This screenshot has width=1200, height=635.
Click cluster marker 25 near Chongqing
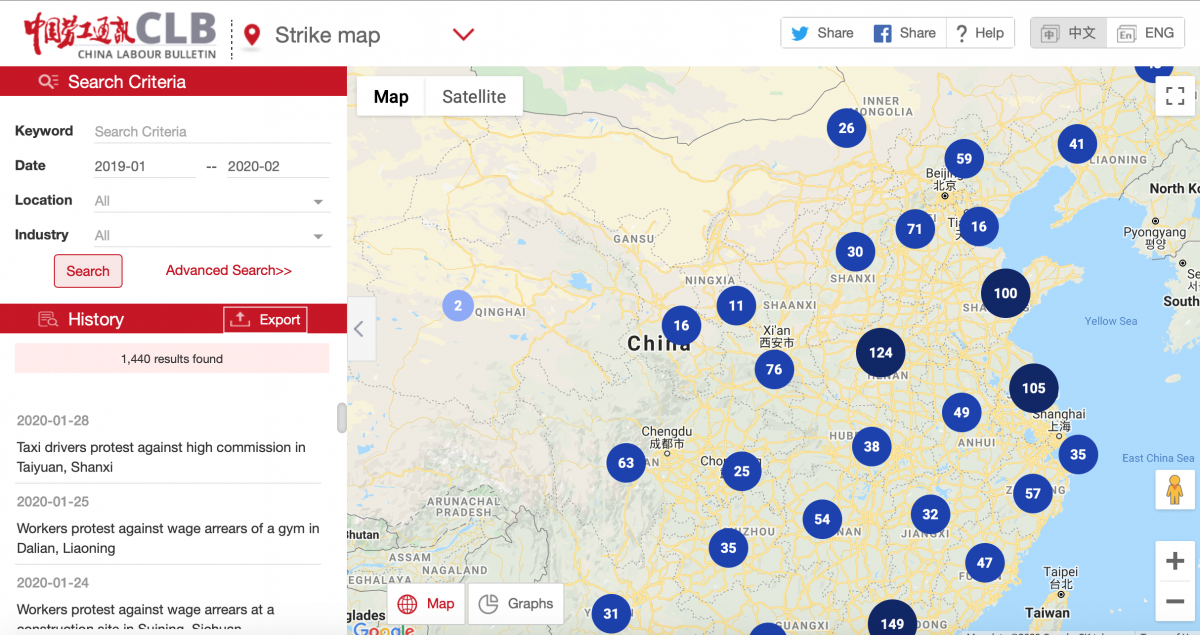[742, 471]
